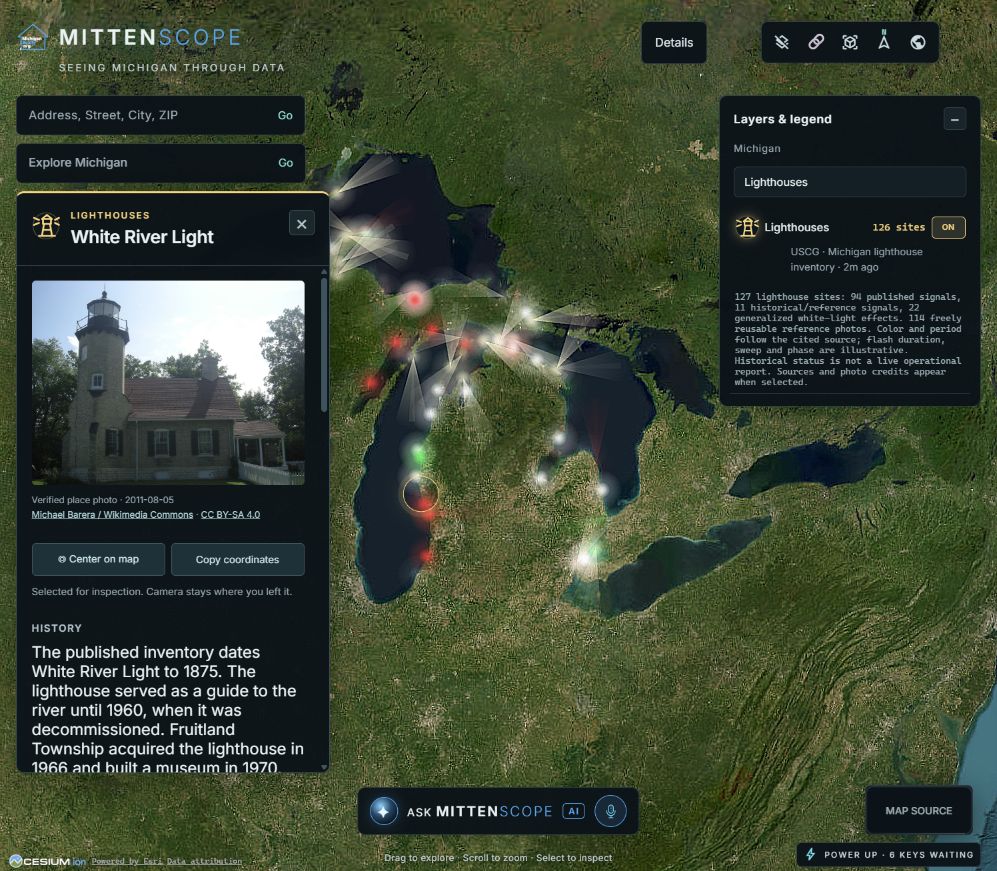Click the lighthouse icon in the Lighthouses layer row
This screenshot has width=997, height=871.
click(747, 227)
